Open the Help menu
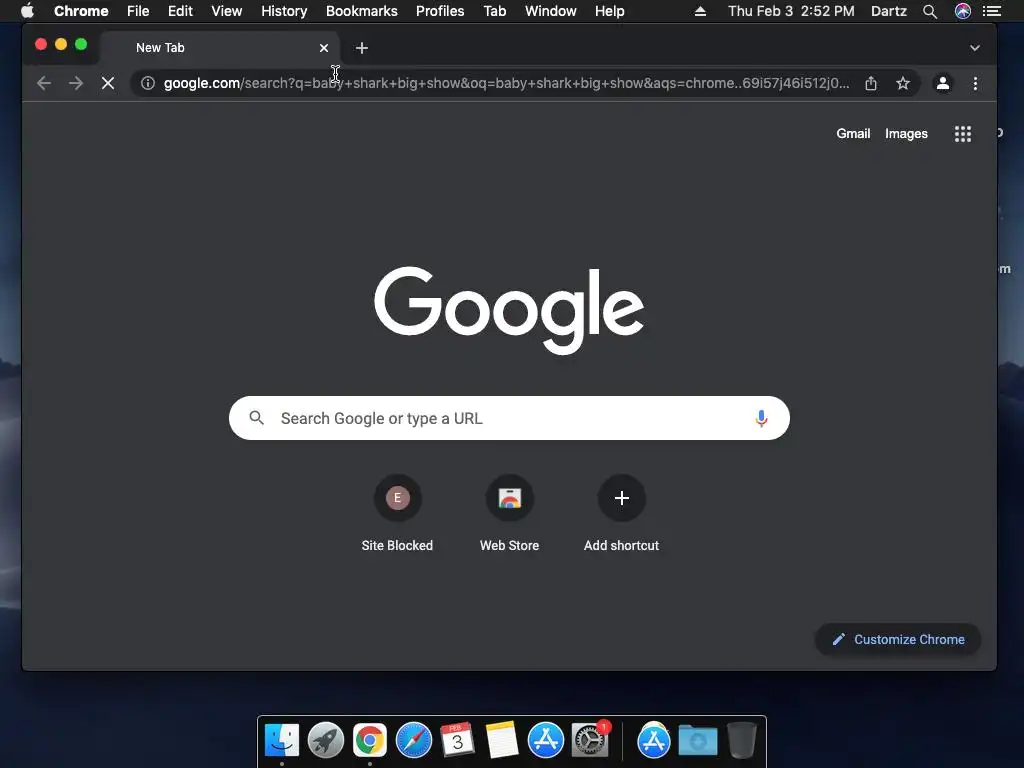Screen dimensions: 1024x768 pyautogui.click(x=609, y=11)
